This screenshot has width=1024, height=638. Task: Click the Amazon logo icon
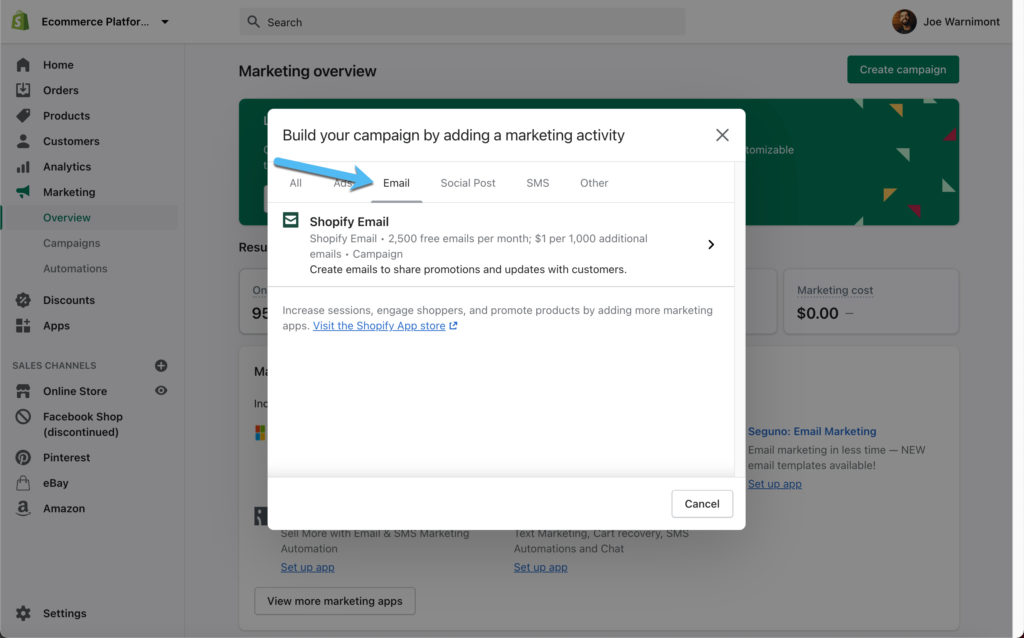click(x=23, y=508)
